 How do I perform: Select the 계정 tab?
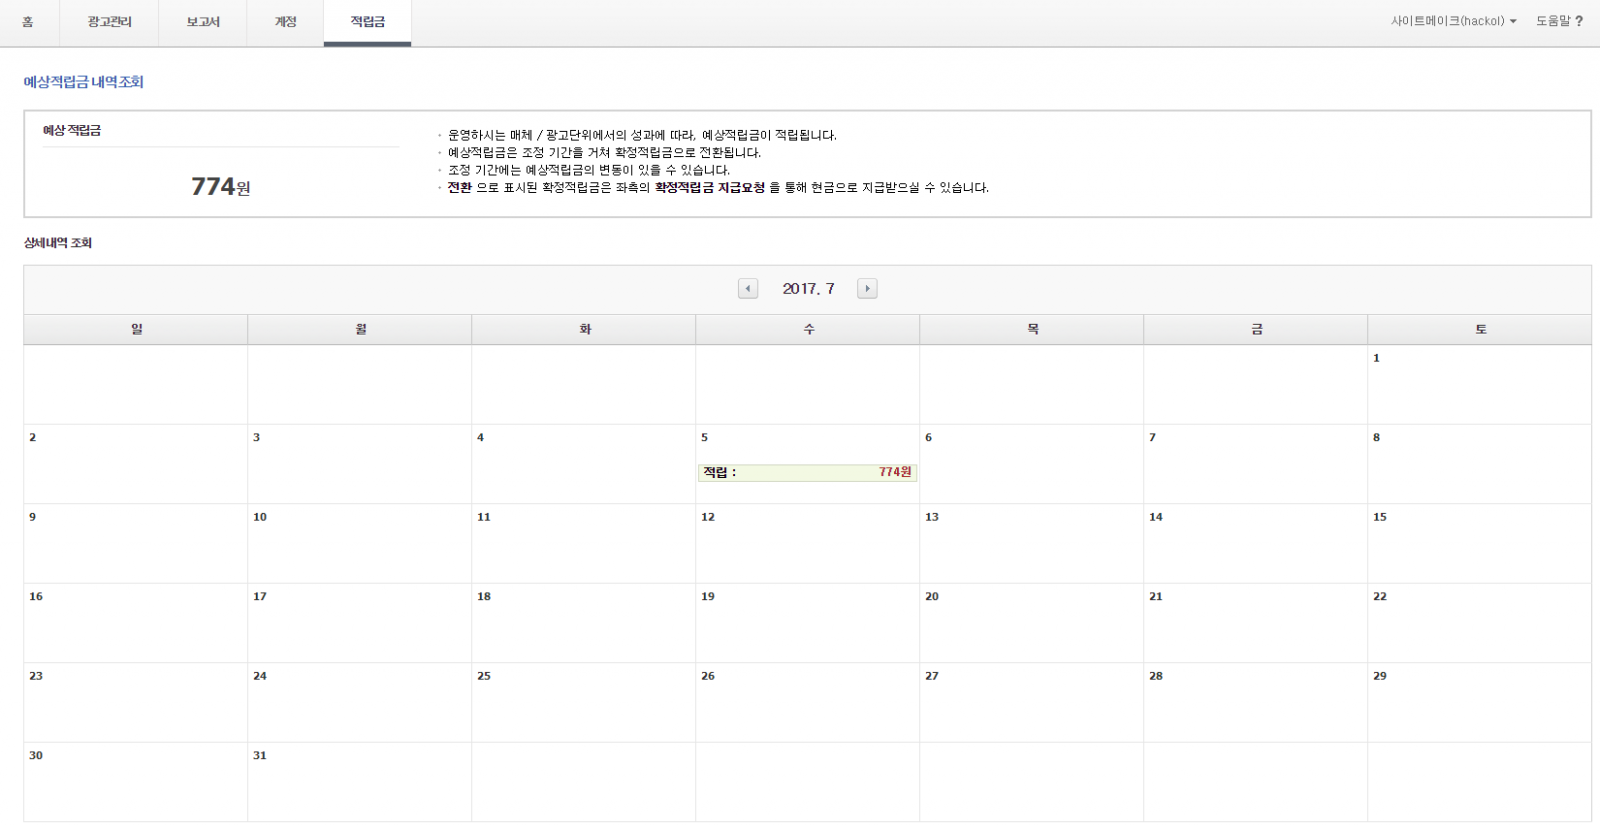pos(285,22)
